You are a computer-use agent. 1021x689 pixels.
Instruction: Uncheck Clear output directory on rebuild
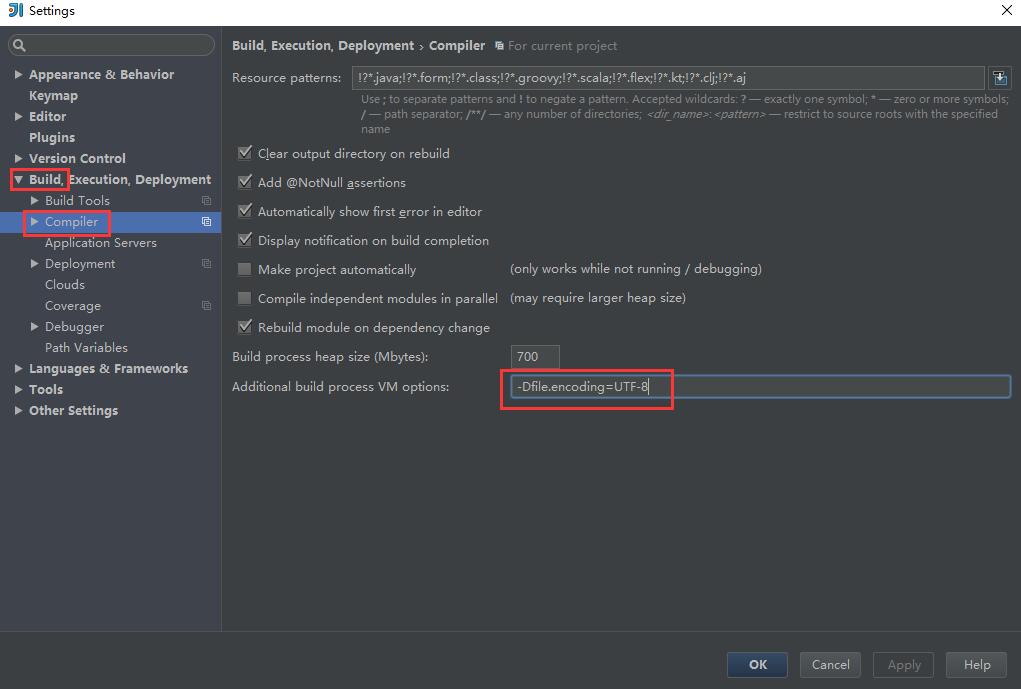pyautogui.click(x=245, y=153)
